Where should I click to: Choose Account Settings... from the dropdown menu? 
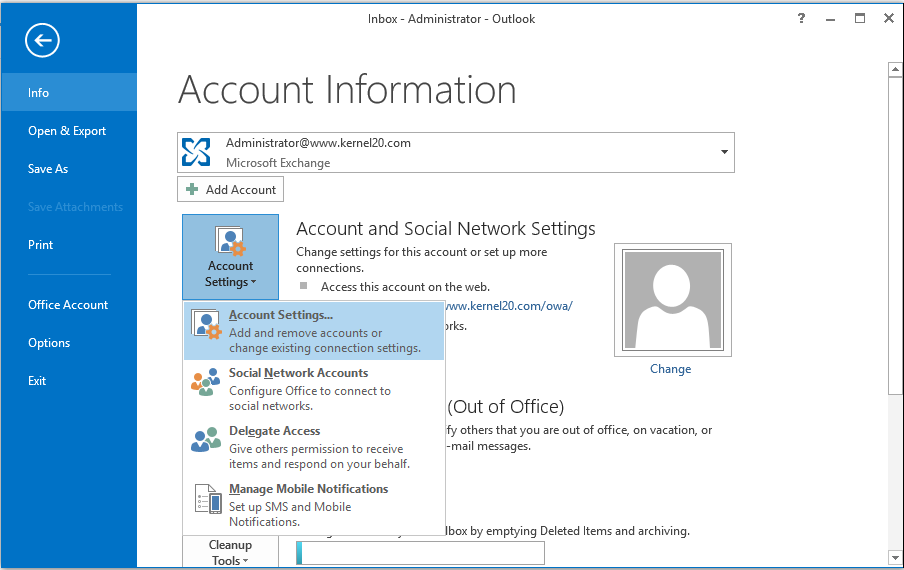314,331
